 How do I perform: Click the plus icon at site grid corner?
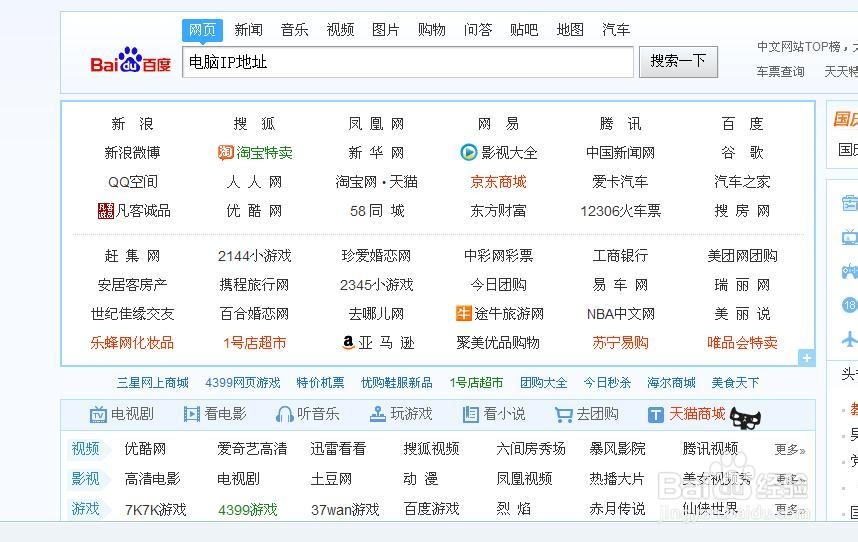click(807, 358)
